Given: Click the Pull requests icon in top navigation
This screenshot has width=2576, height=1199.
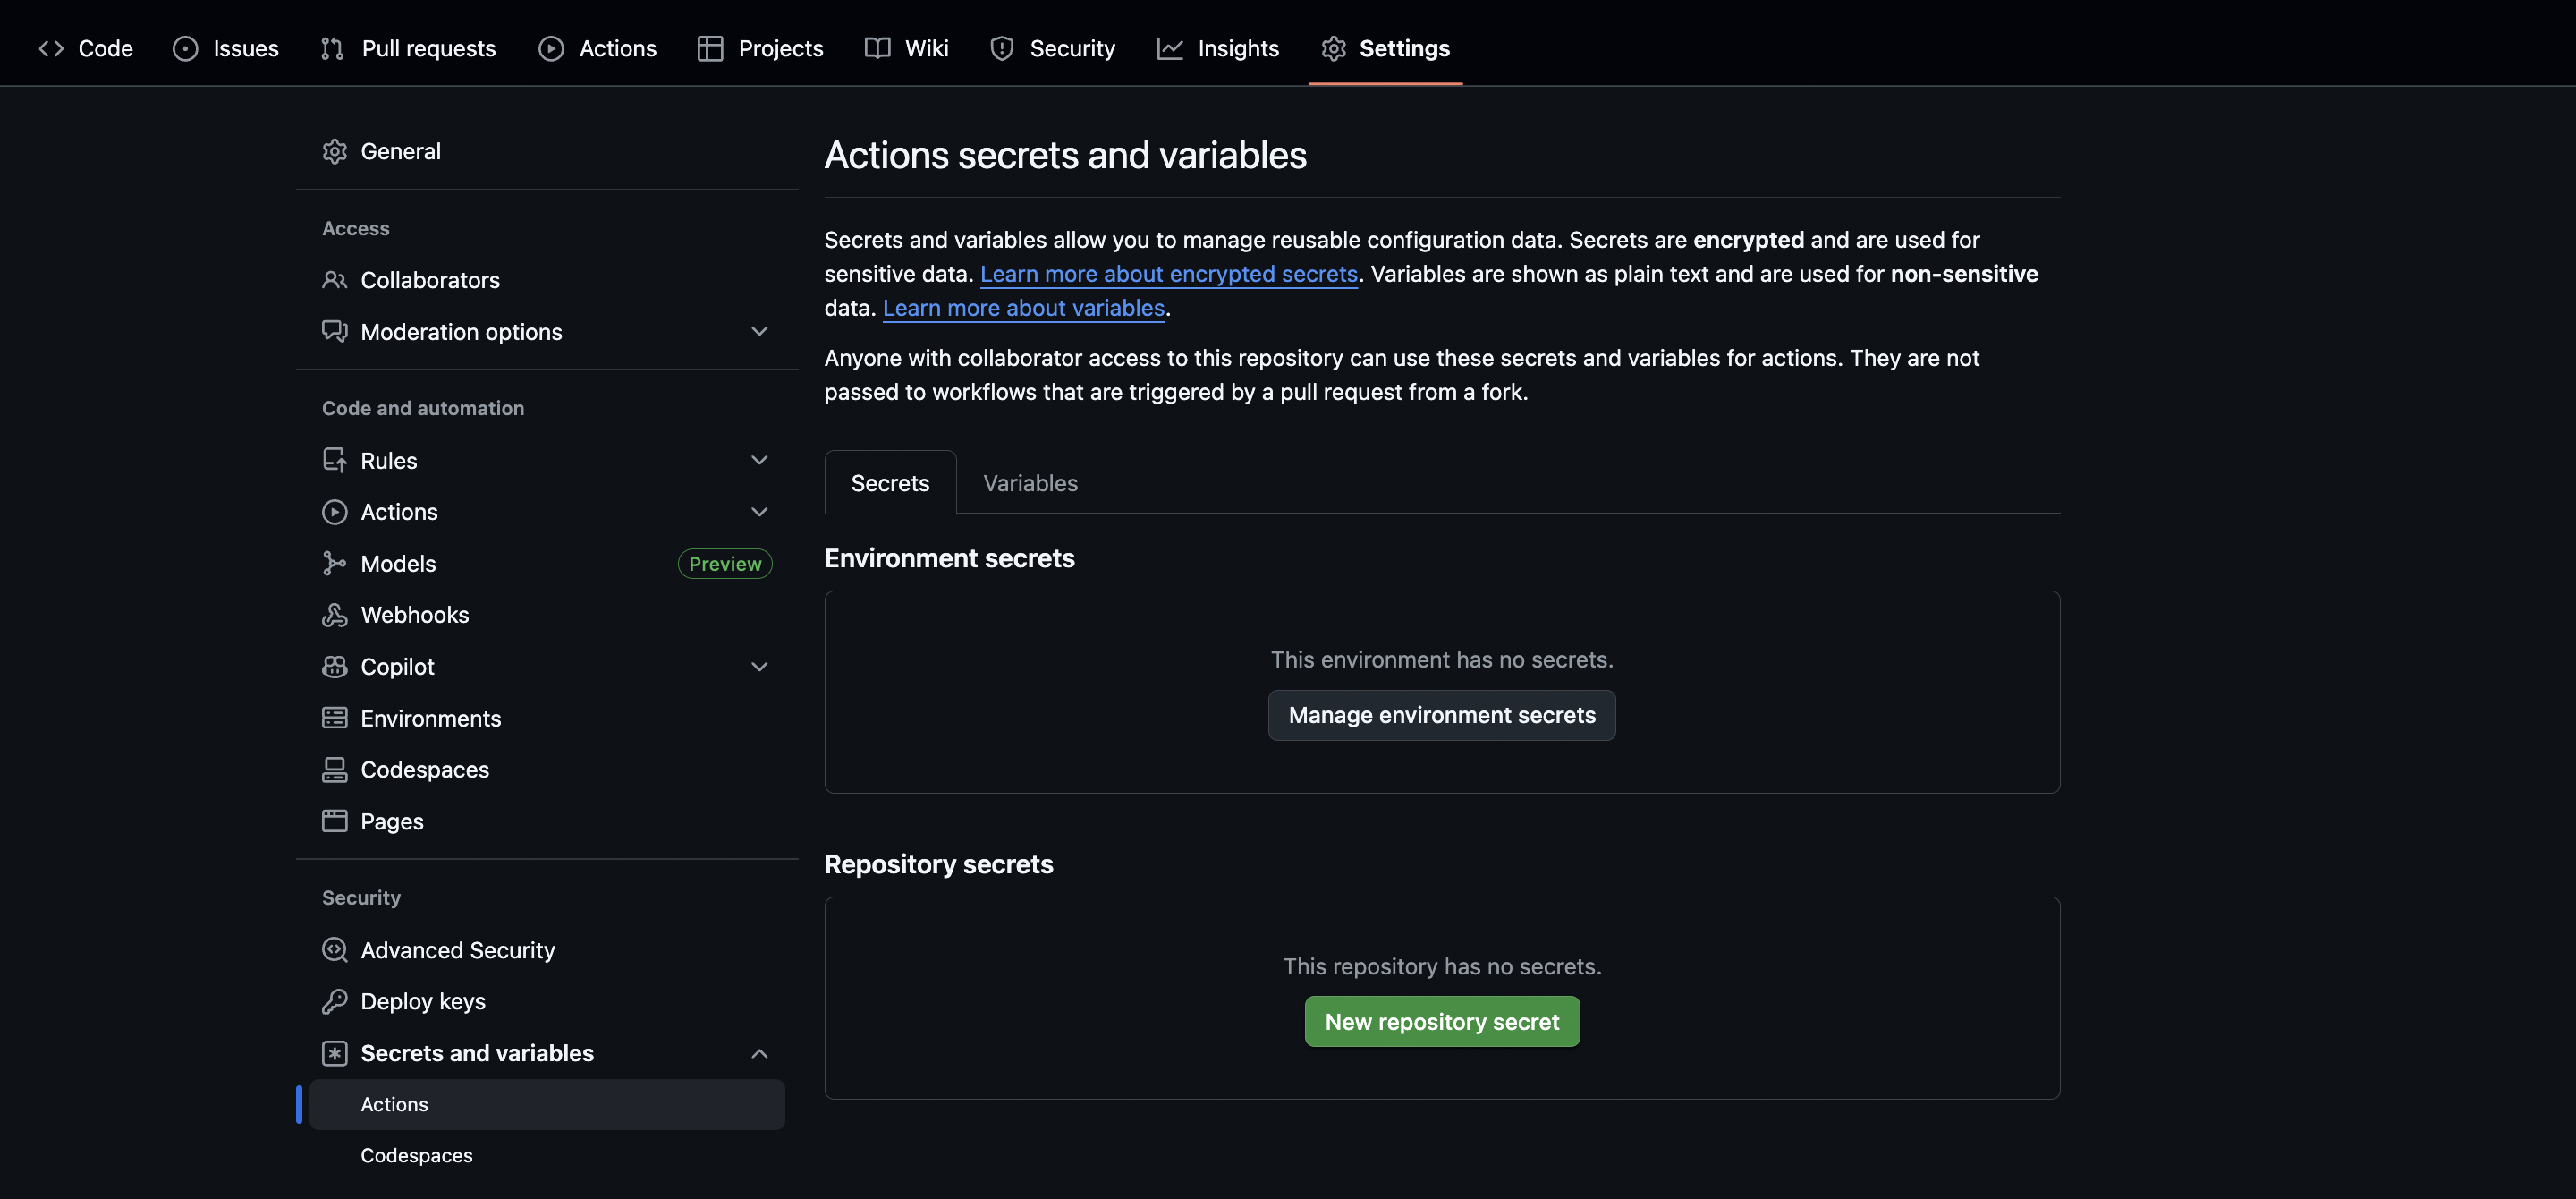Looking at the screenshot, I should pyautogui.click(x=332, y=48).
